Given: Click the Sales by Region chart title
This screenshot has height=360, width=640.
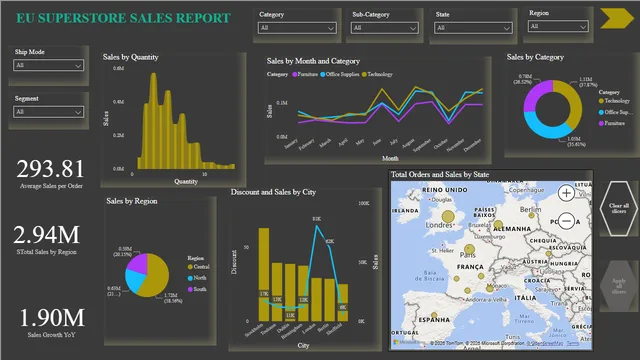Looking at the screenshot, I should 131,201.
